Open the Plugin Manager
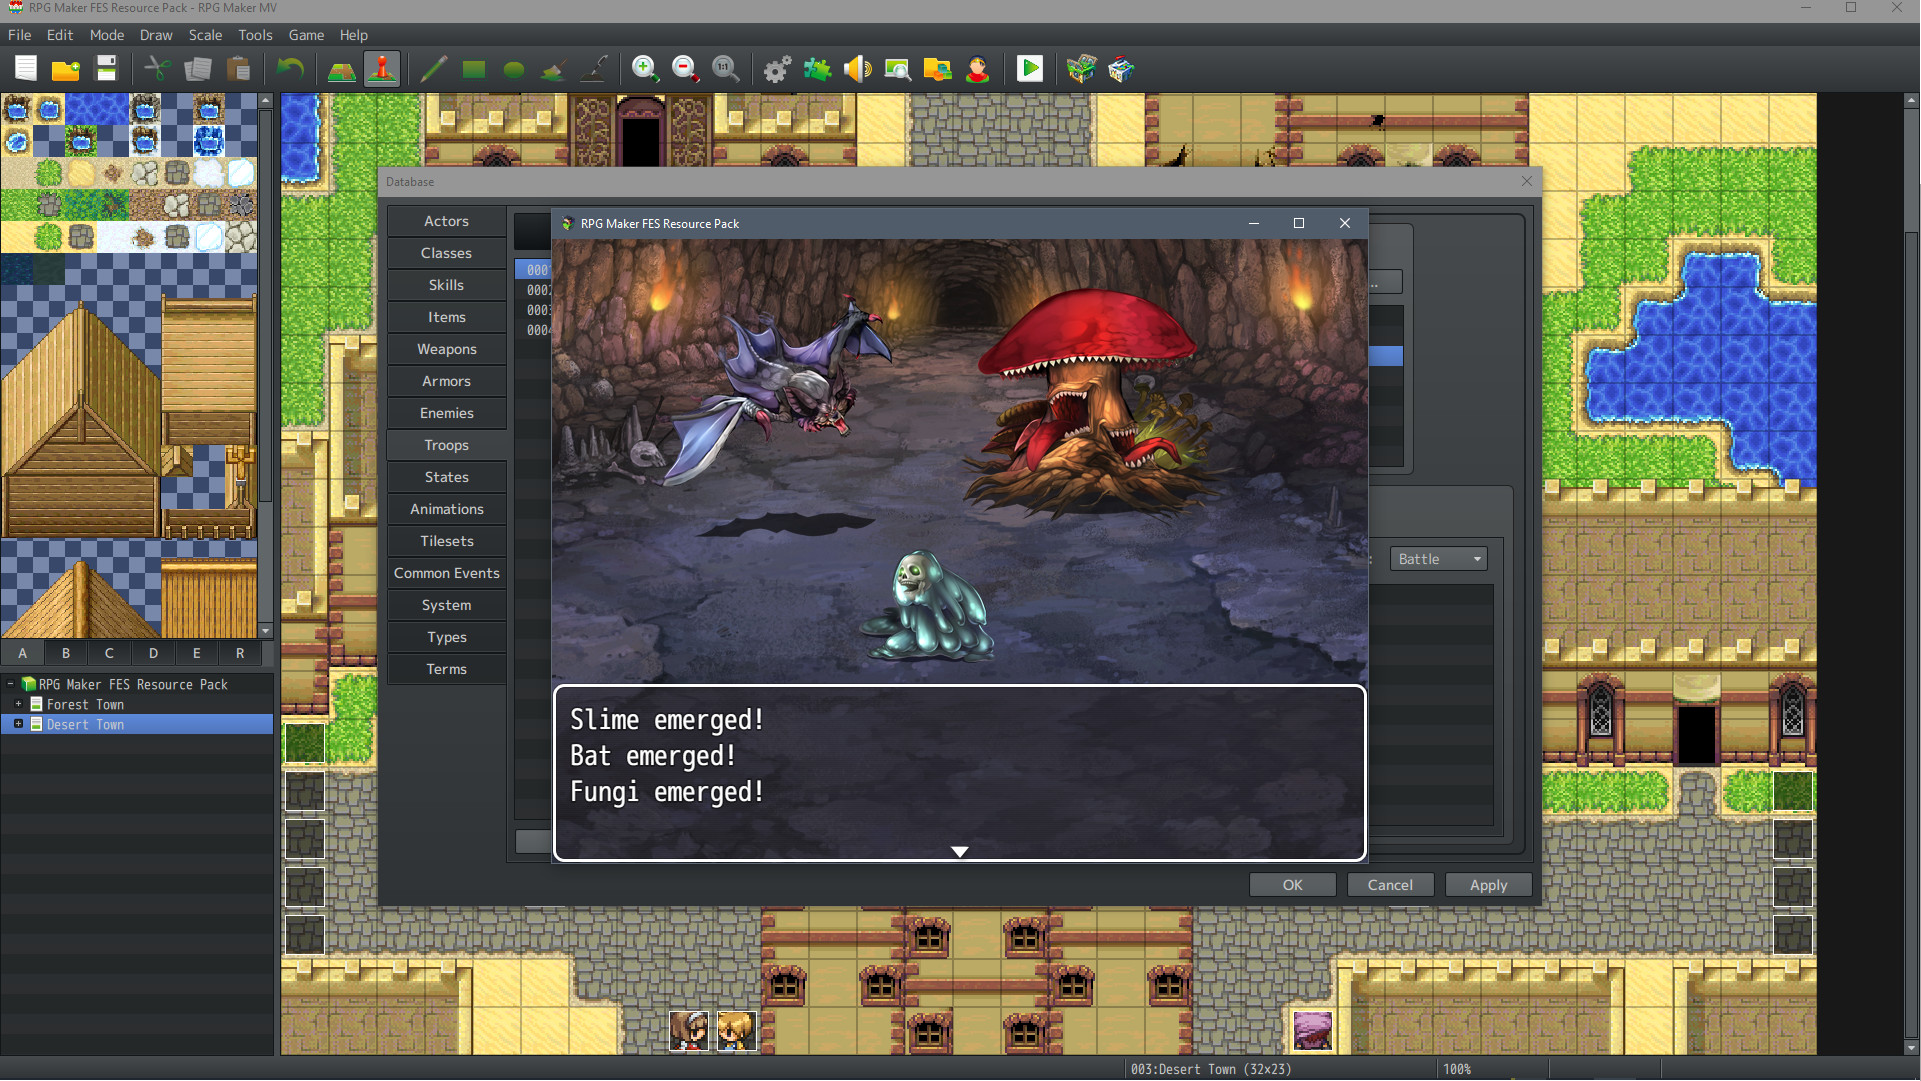Screen dimensions: 1921x1081 (x=818, y=69)
